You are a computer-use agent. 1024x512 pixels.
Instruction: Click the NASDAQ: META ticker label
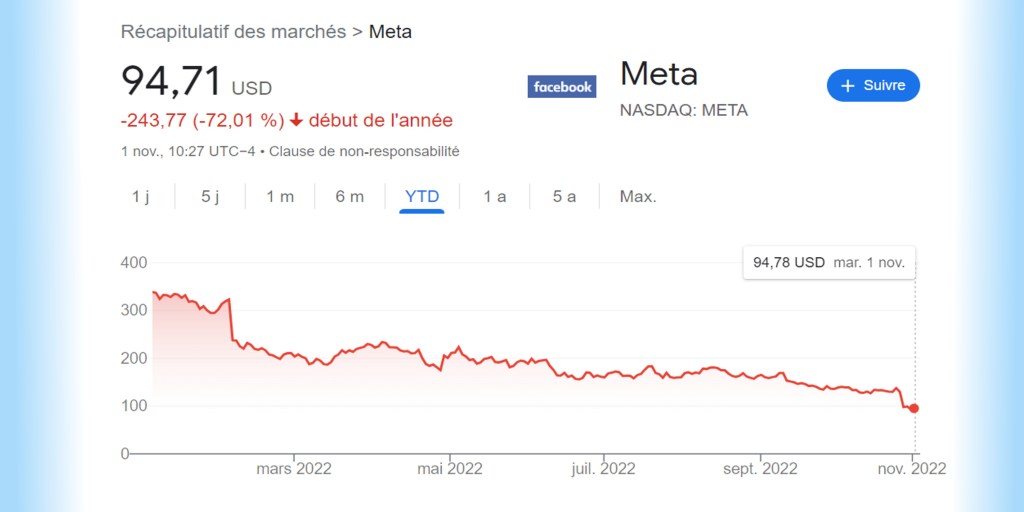(684, 110)
